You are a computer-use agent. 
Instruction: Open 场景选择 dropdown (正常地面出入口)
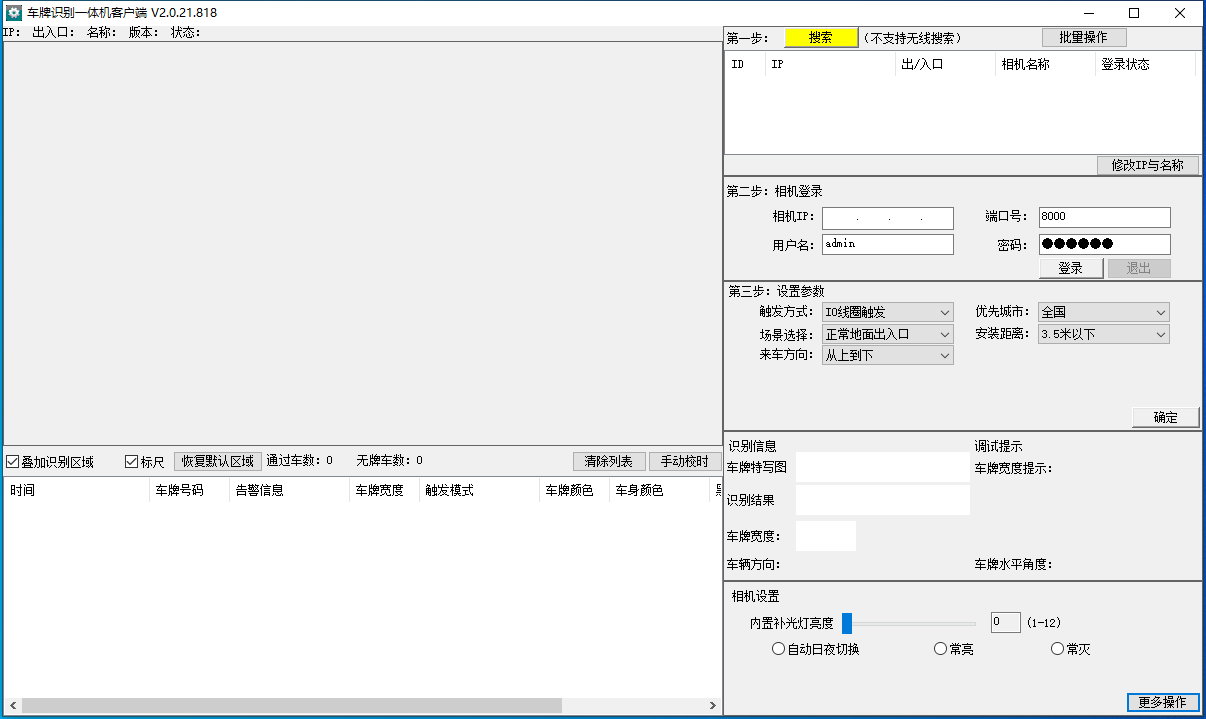887,334
